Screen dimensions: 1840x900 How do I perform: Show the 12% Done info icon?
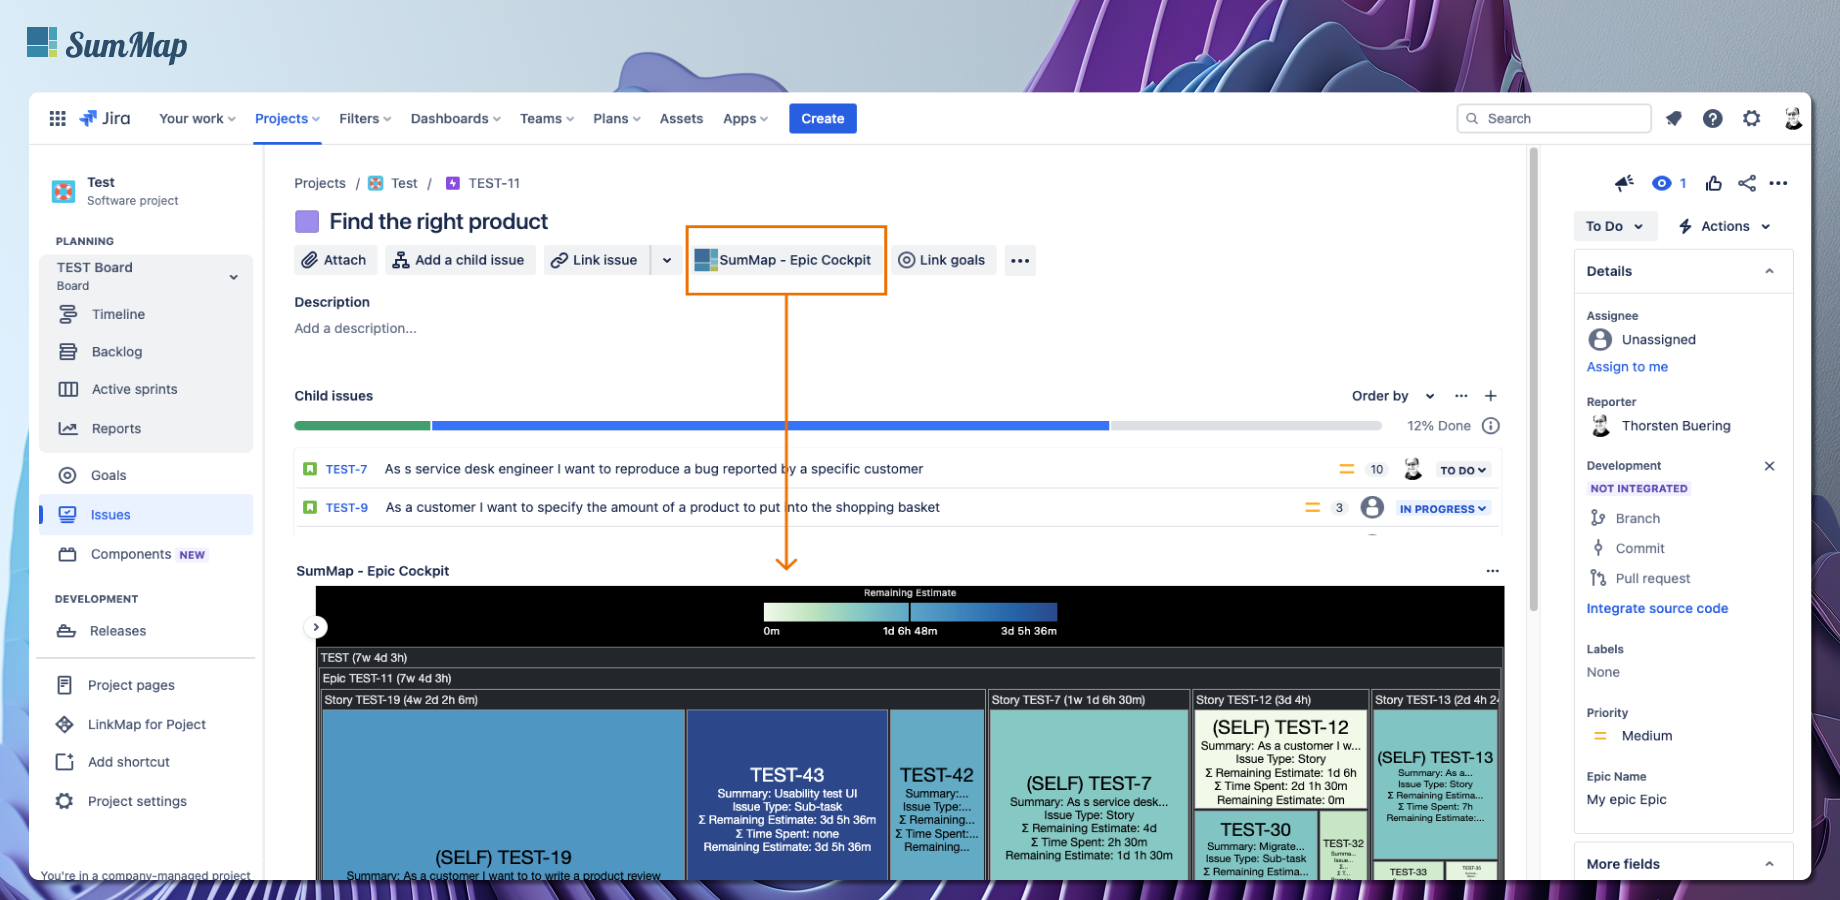click(x=1490, y=426)
